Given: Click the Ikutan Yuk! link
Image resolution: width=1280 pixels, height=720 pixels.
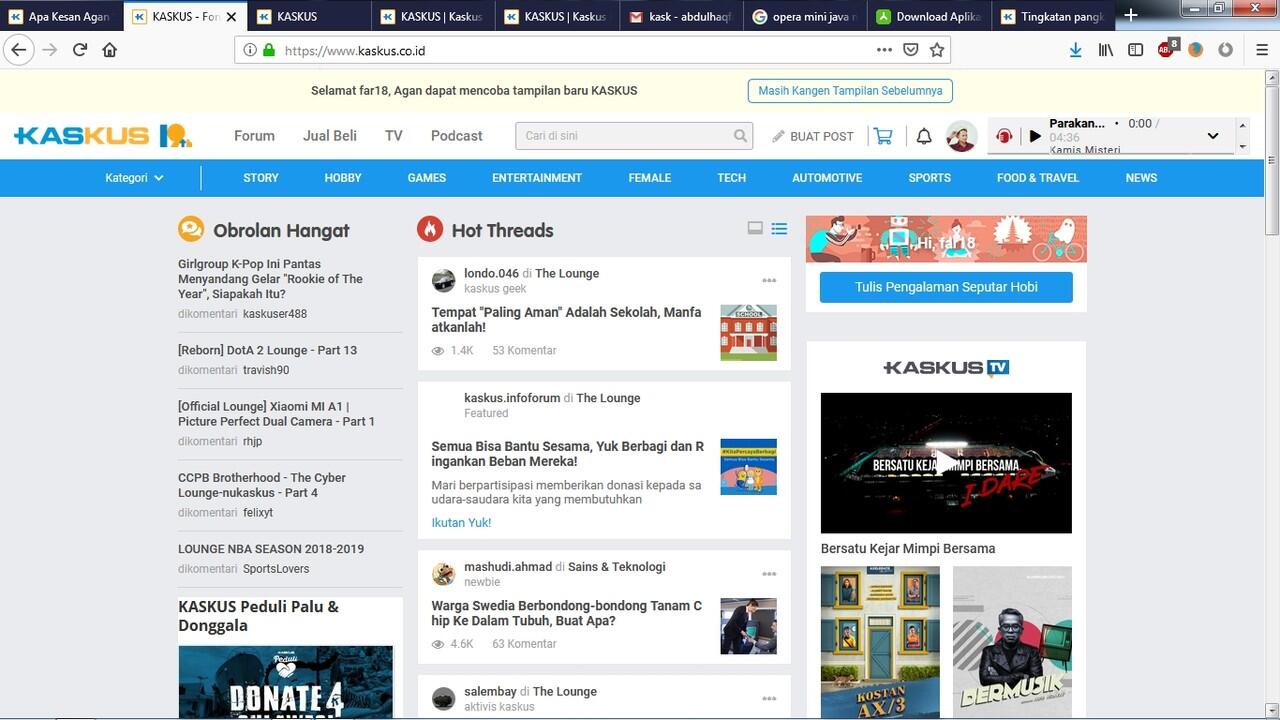Looking at the screenshot, I should (x=461, y=522).
